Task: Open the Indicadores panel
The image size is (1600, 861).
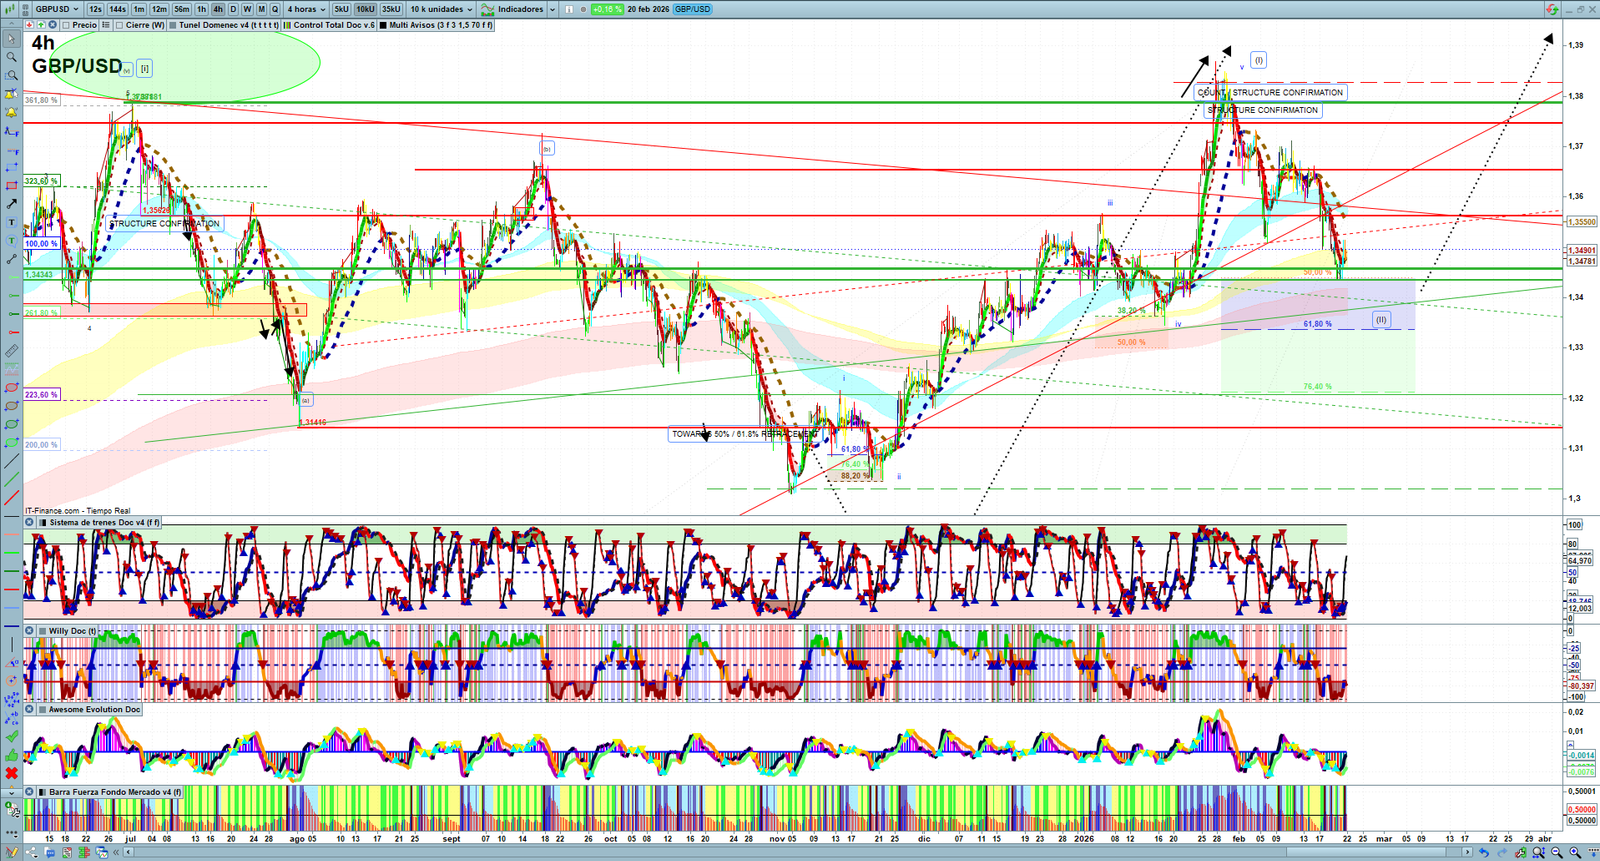Action: (x=519, y=9)
